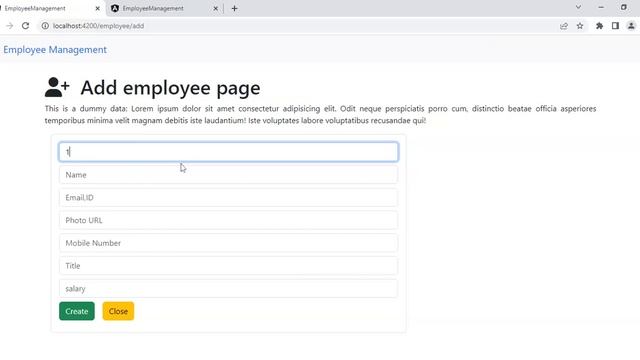Click the dummy data paragraph text
This screenshot has height=360, width=640.
tap(320, 114)
